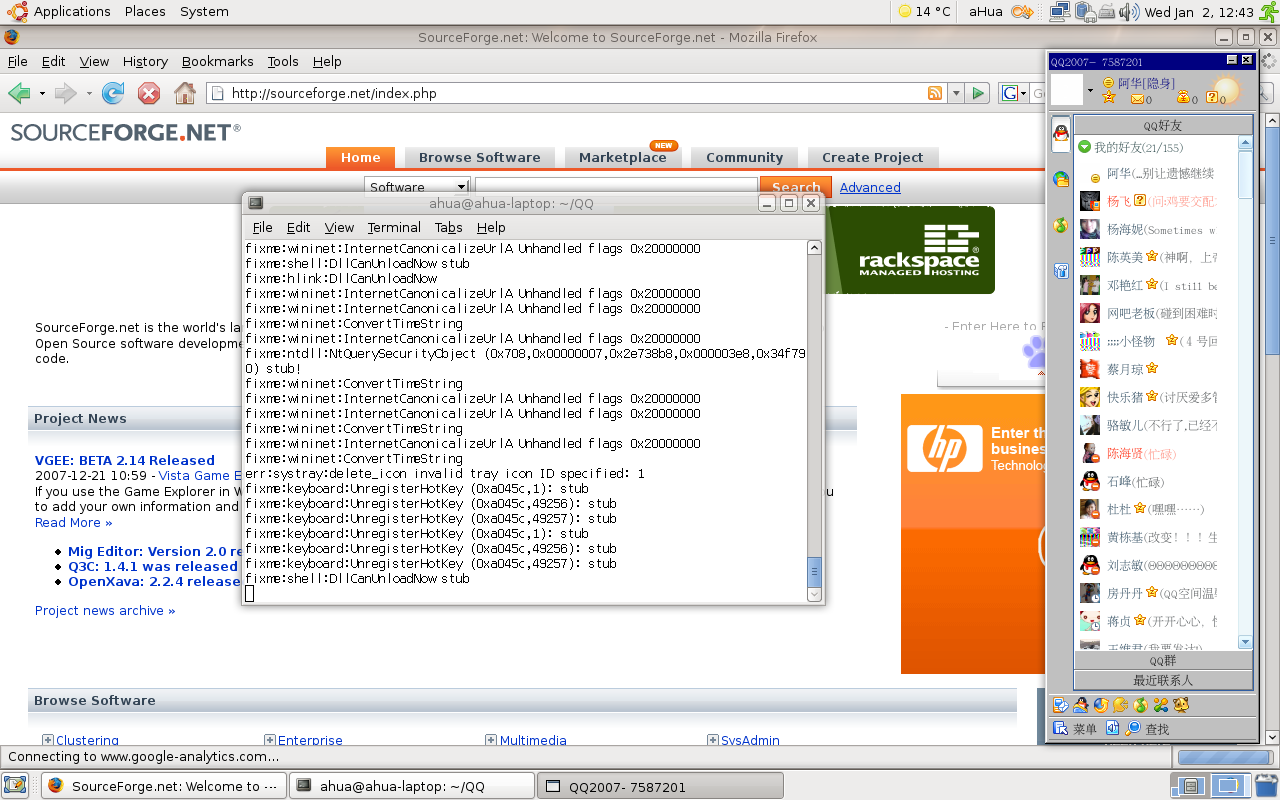This screenshot has height=800, width=1280.
Task: Open Places menu in top panel
Action: (x=145, y=12)
